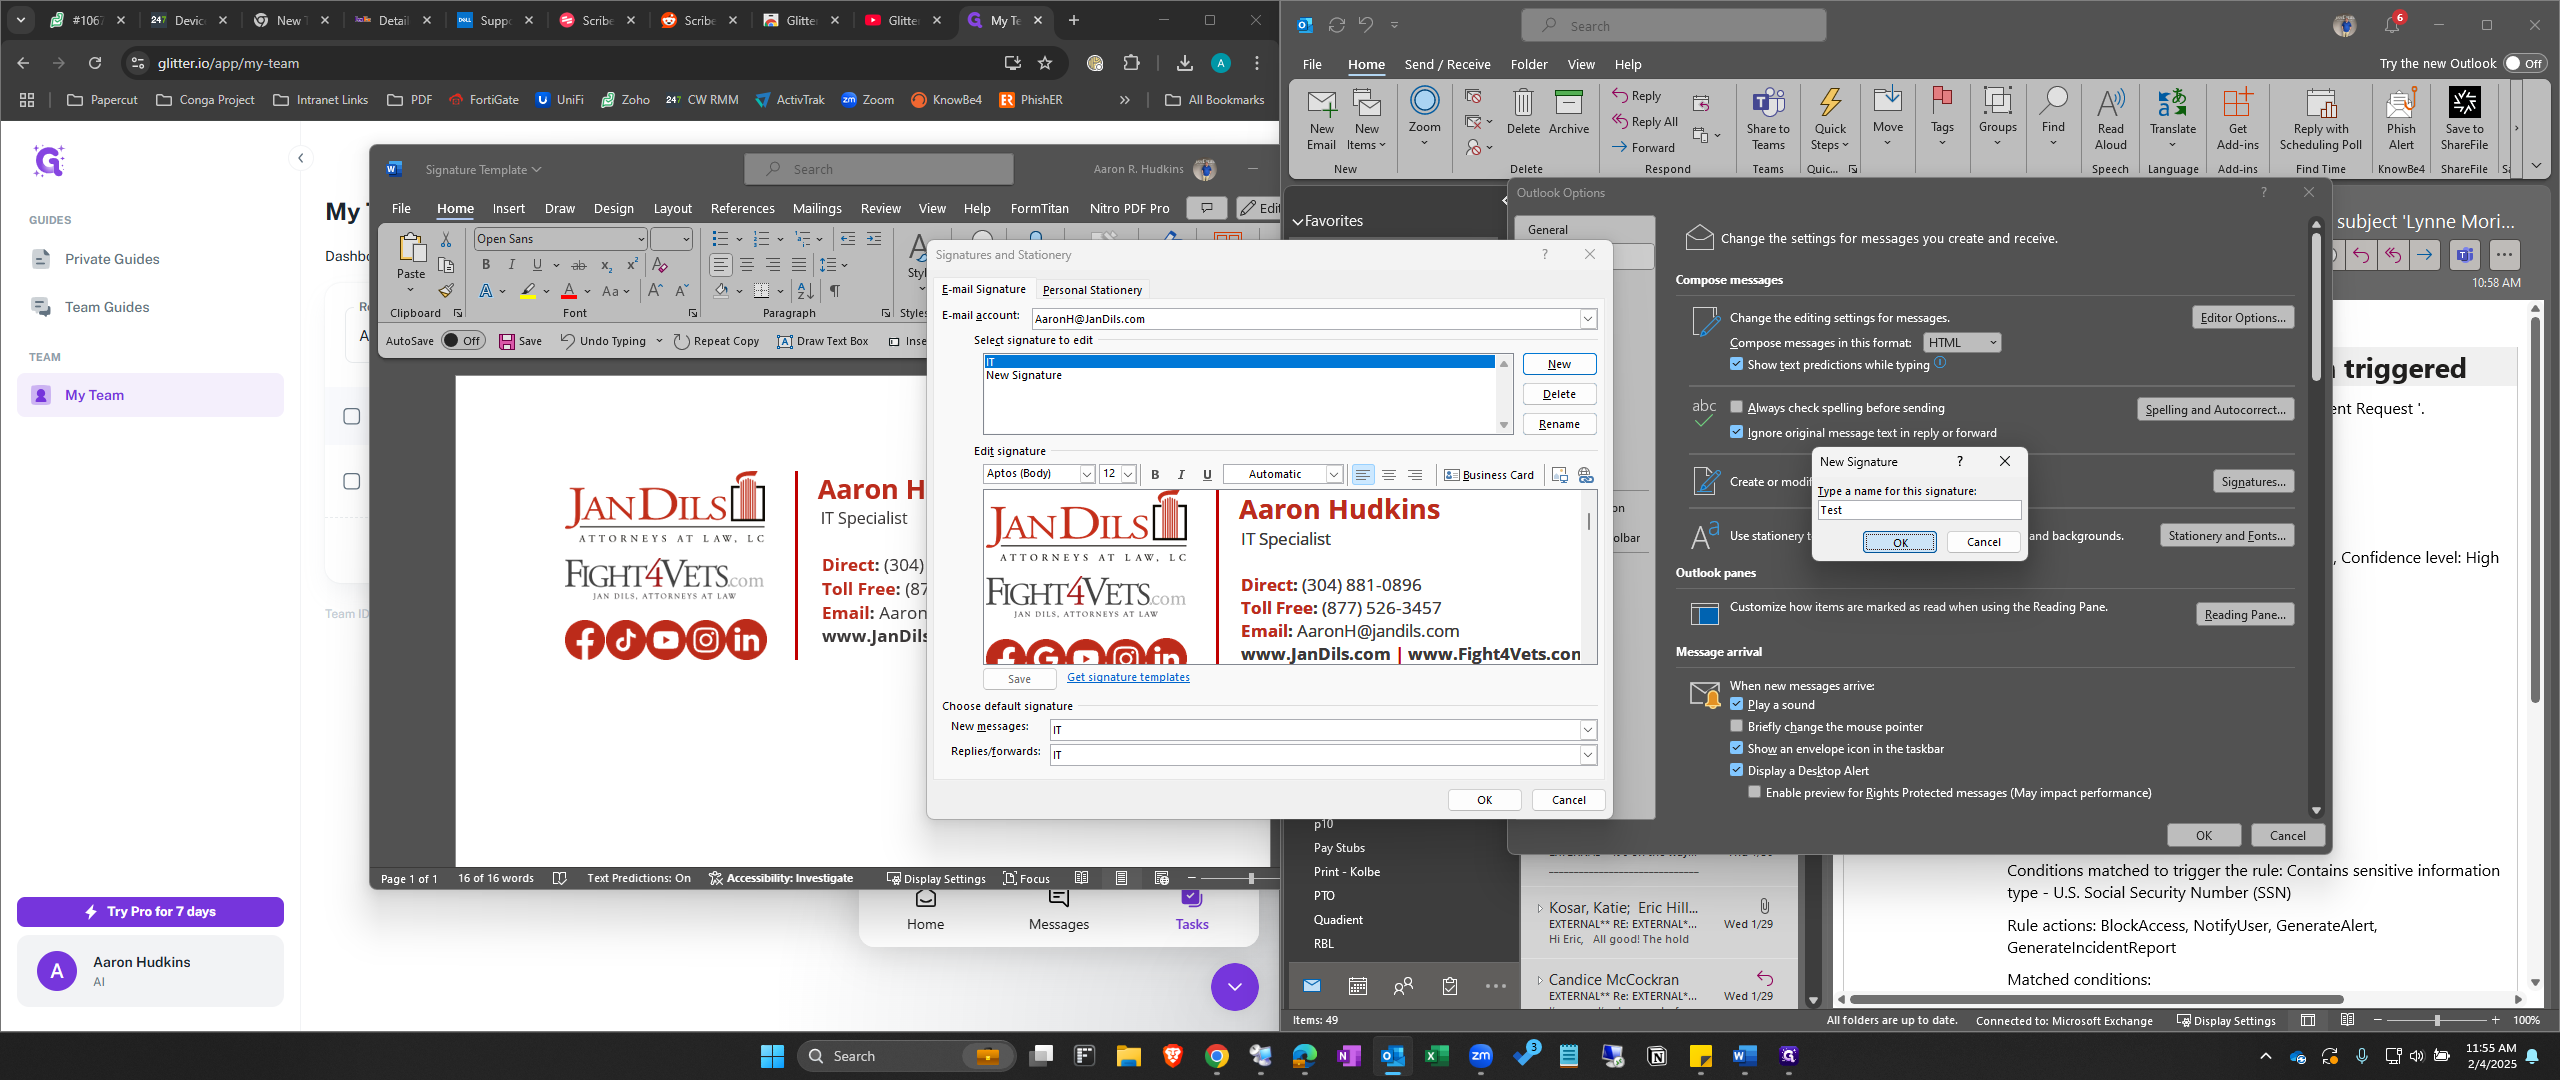The width and height of the screenshot is (2560, 1080).
Task: Click Phish Alert KnowBe4 icon
Action: 2401,118
